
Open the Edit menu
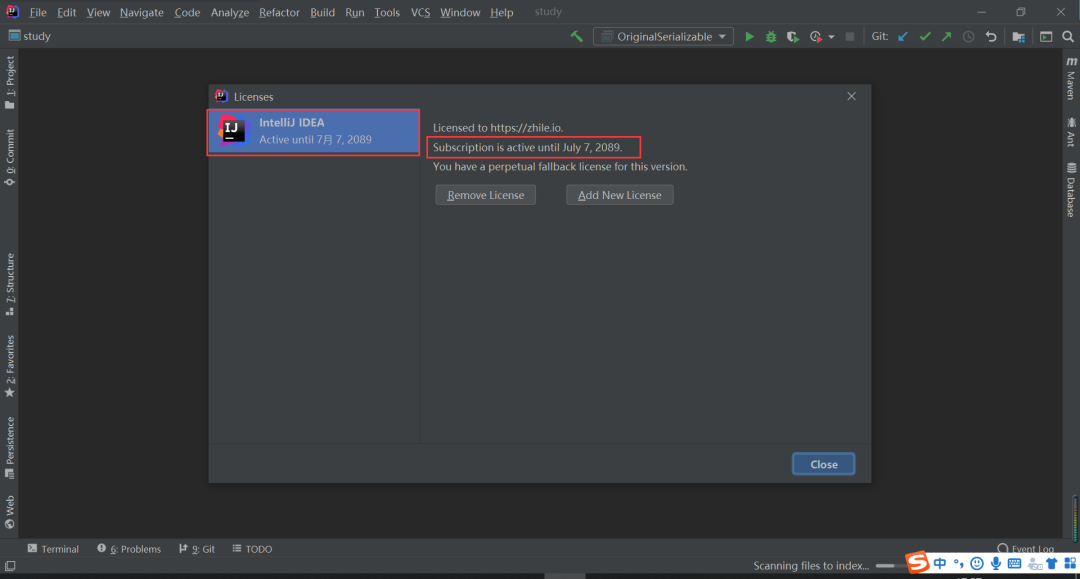pos(67,12)
